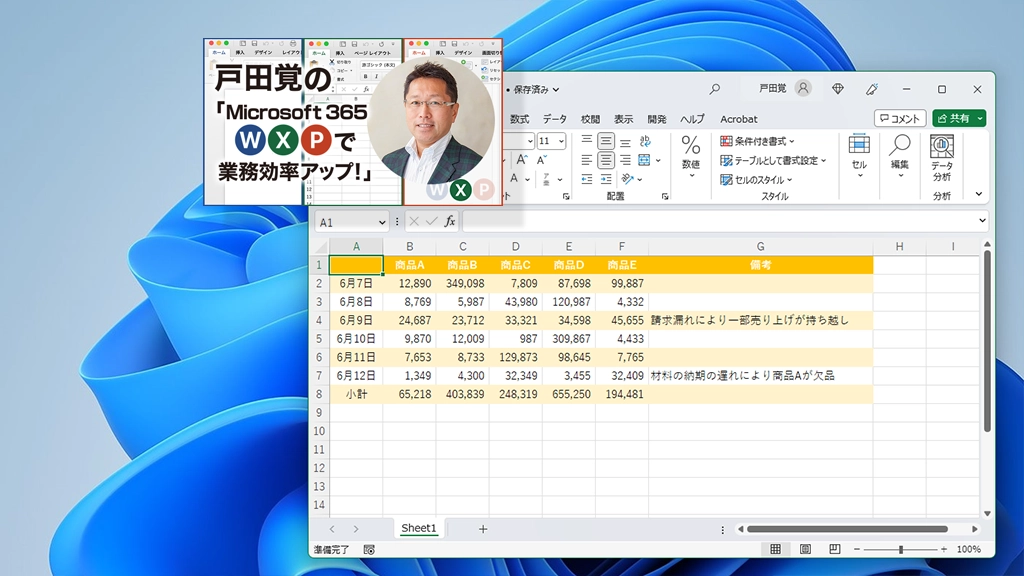This screenshot has width=1024, height=576.
Task: Toggle center alignment for the selection
Action: click(606, 160)
